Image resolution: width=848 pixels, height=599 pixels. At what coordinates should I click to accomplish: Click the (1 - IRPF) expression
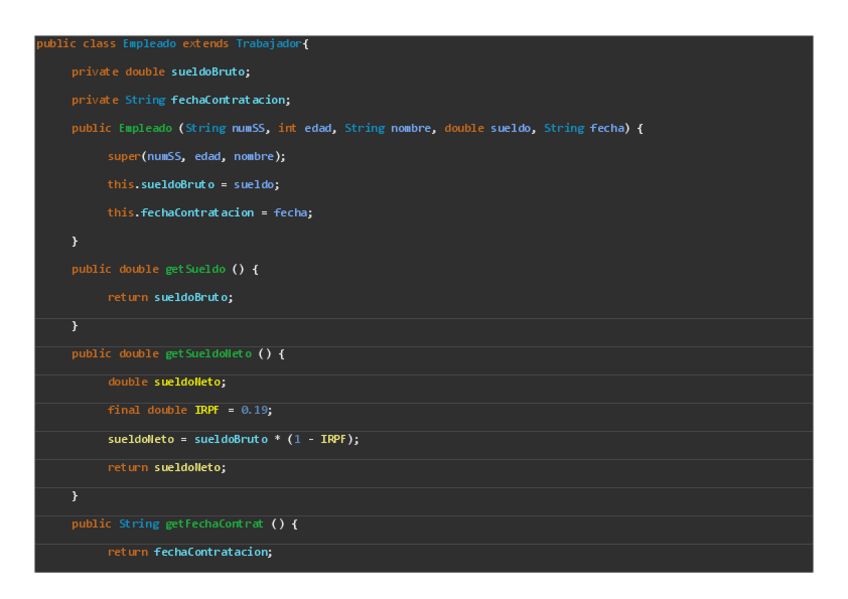320,439
